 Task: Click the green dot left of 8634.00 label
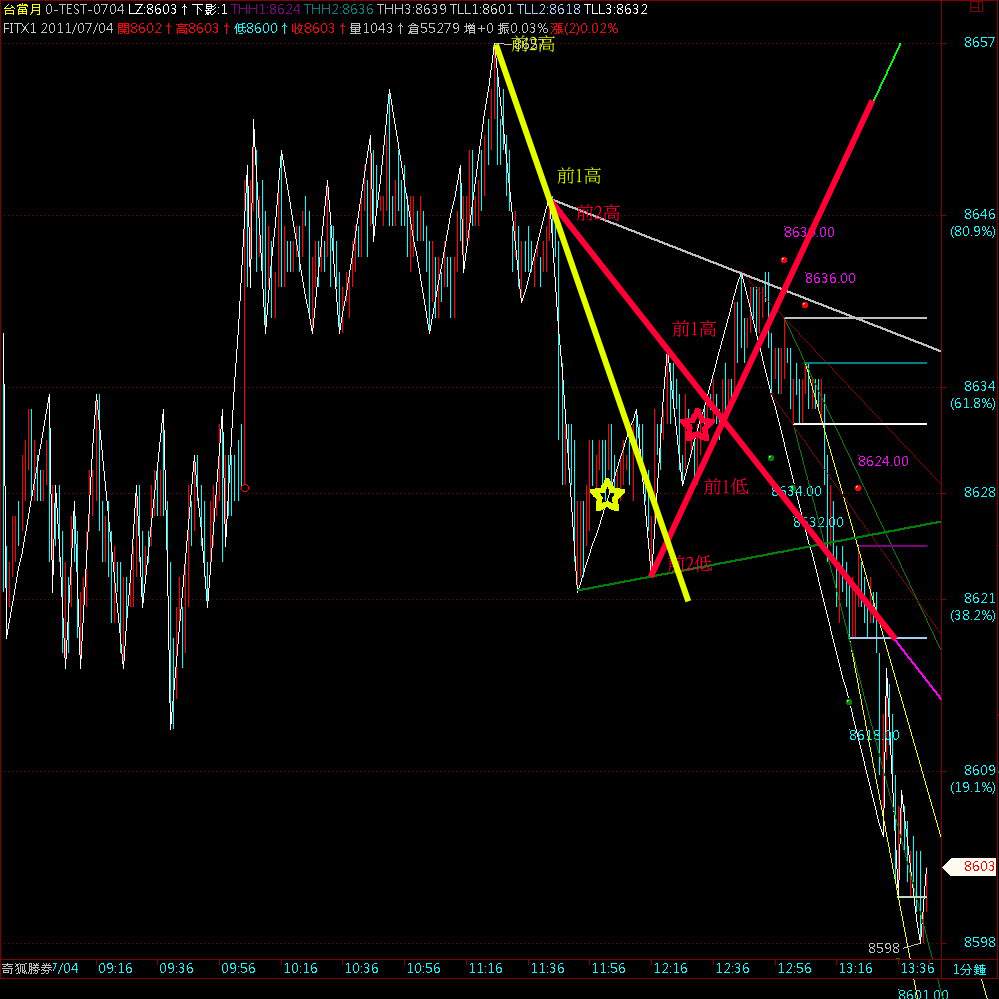[x=771, y=458]
